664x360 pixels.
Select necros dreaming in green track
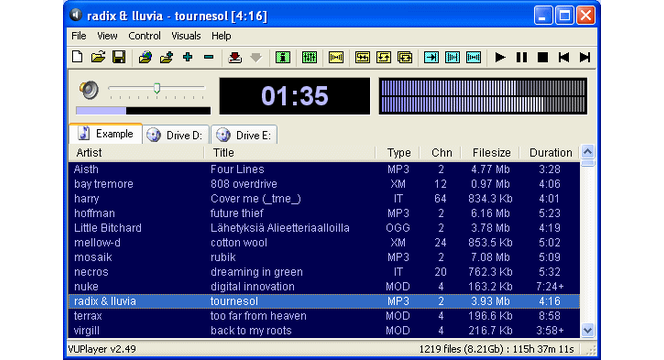[x=324, y=272]
